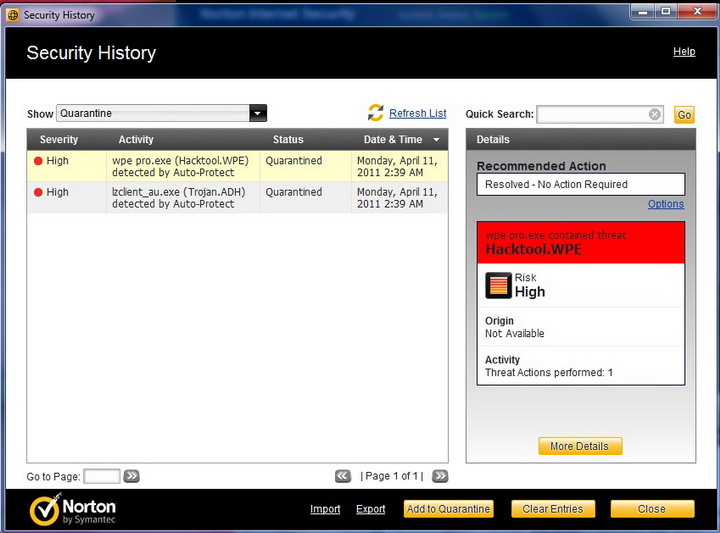Click the red severity dot for wpe pro.exe
This screenshot has height=533, width=720.
coord(38,161)
